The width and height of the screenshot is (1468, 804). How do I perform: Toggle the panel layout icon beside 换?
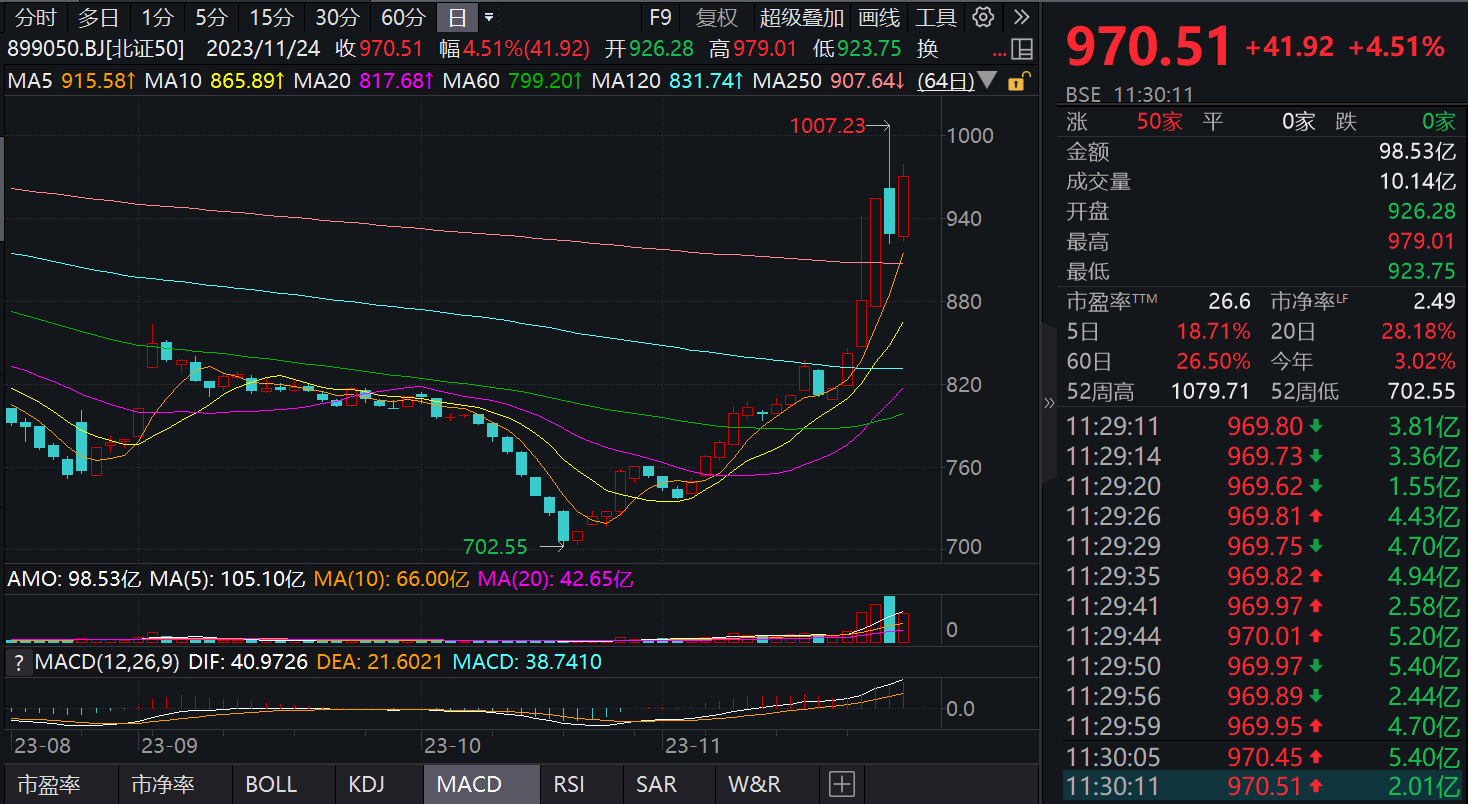1022,49
